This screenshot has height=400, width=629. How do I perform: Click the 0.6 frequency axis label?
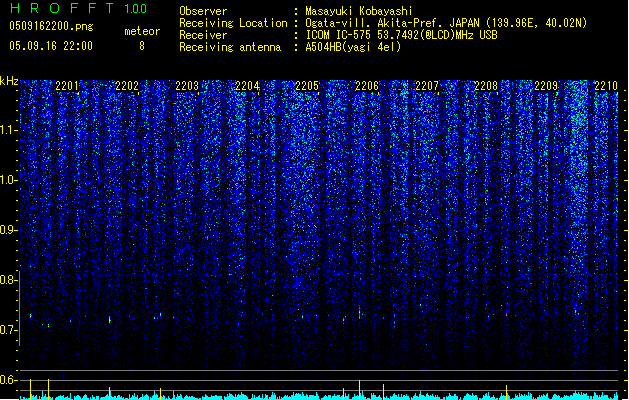pos(9,380)
